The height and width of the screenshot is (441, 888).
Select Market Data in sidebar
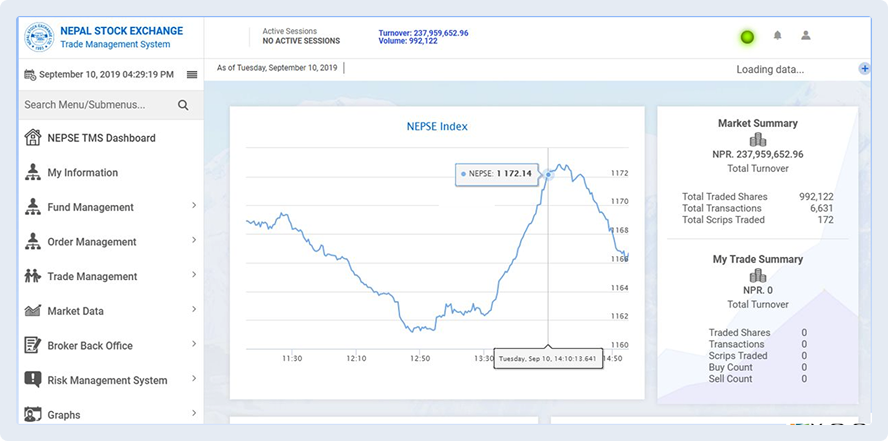click(x=75, y=311)
